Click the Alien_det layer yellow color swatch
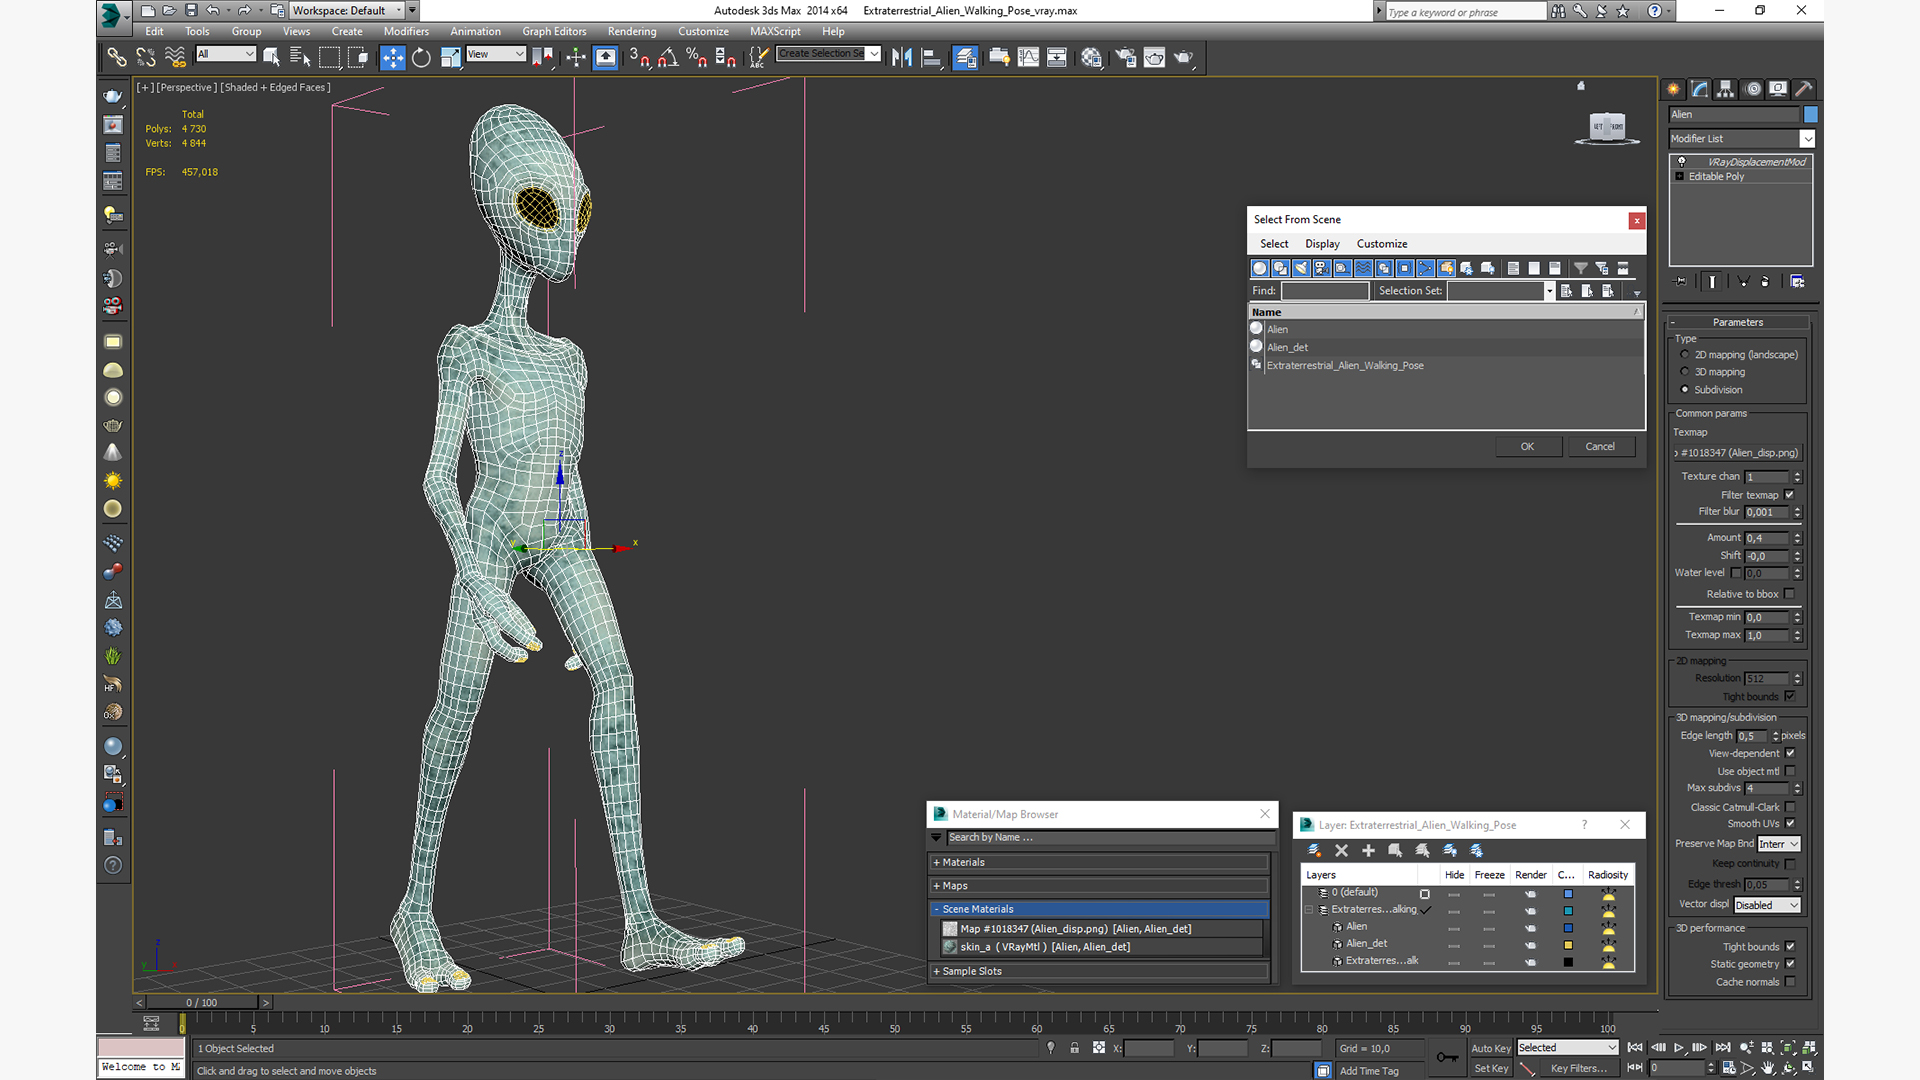The height and width of the screenshot is (1080, 1920). click(1568, 945)
